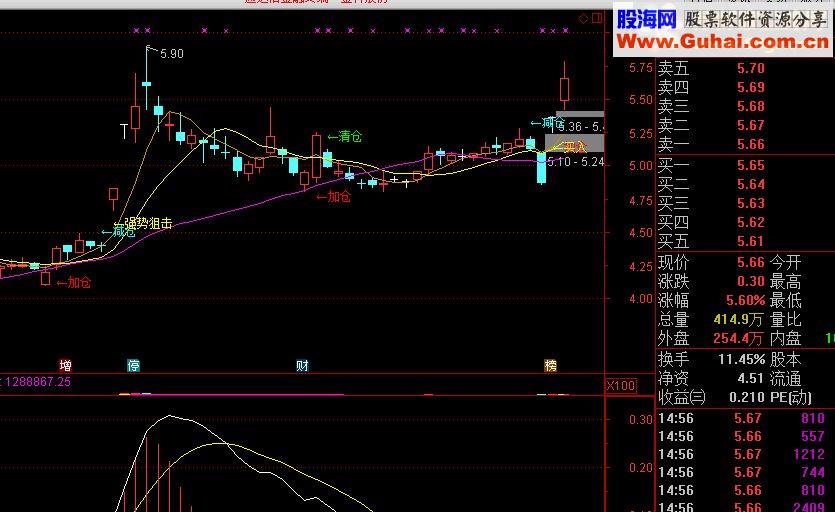Viewport: 835px width, 512px height.
Task: Click the 今开 label
Action: 785,262
